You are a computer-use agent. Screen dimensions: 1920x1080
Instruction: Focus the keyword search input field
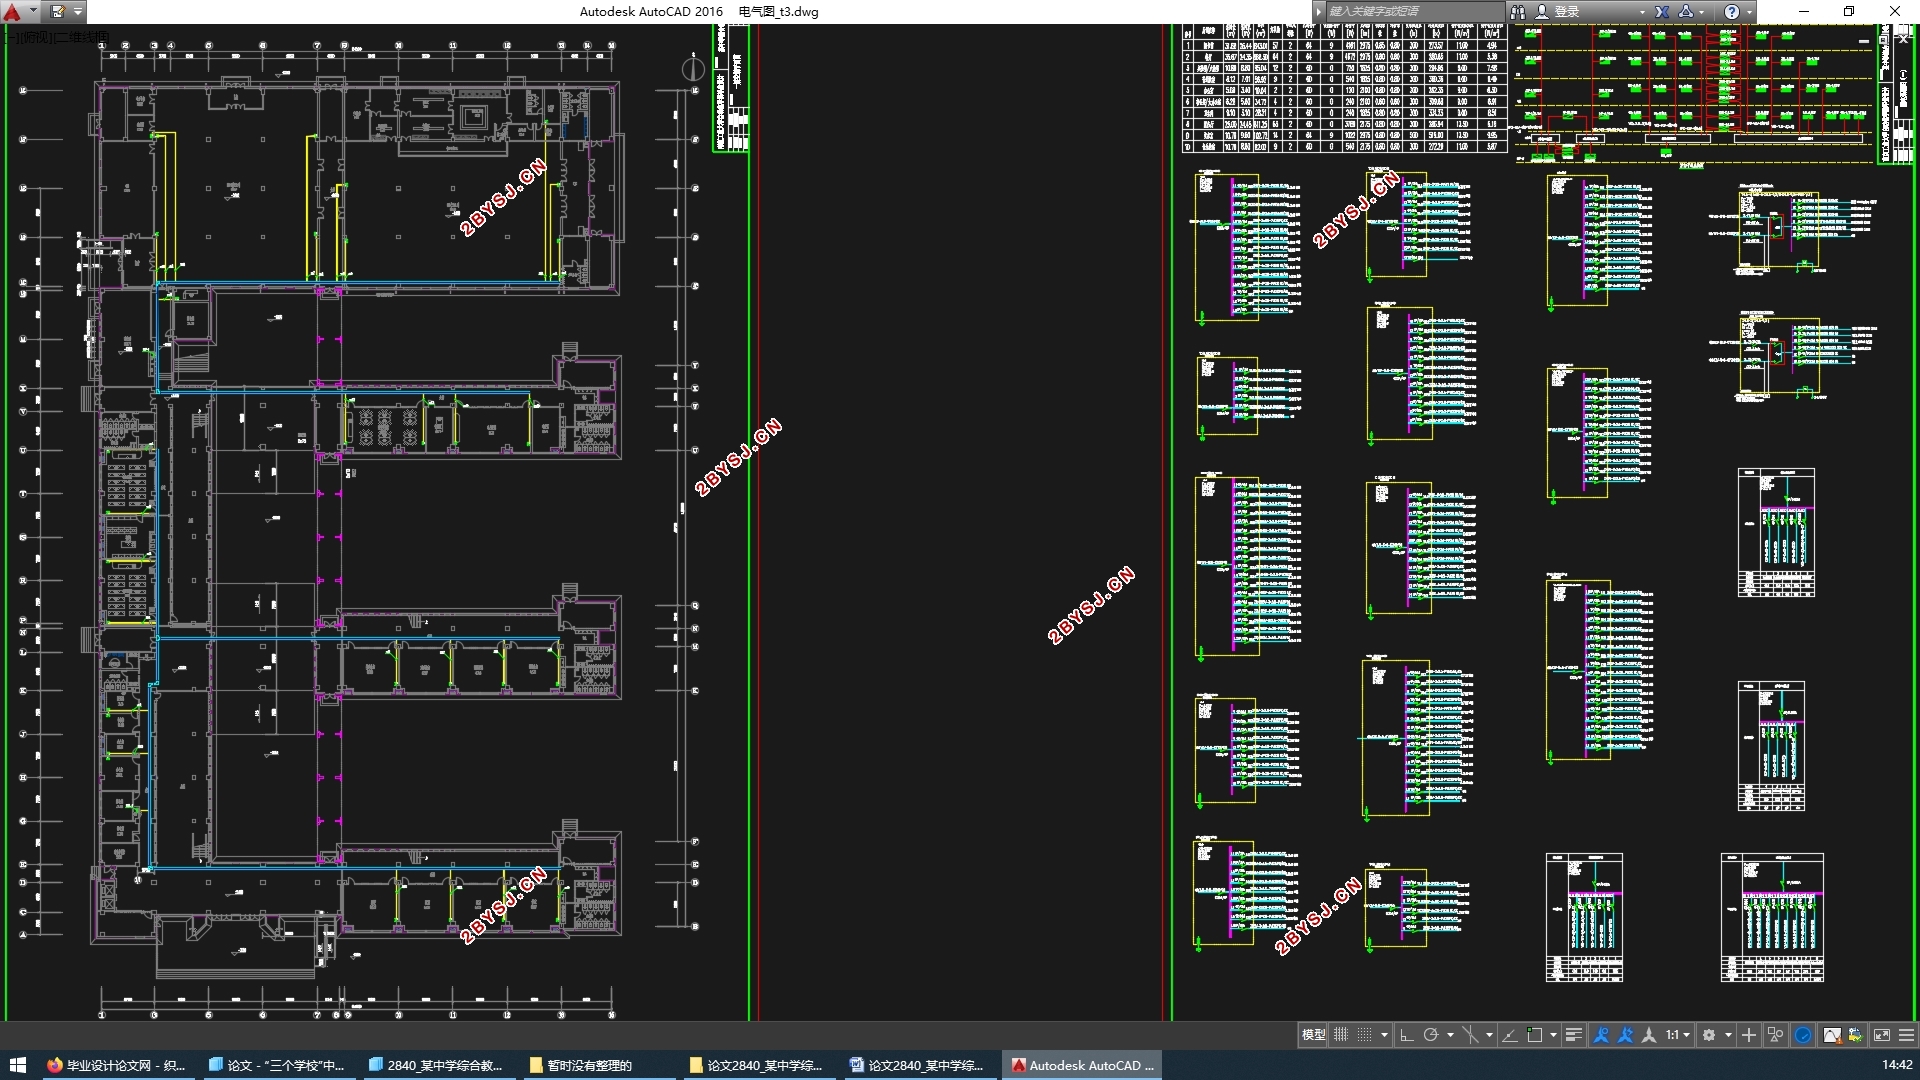(1415, 12)
